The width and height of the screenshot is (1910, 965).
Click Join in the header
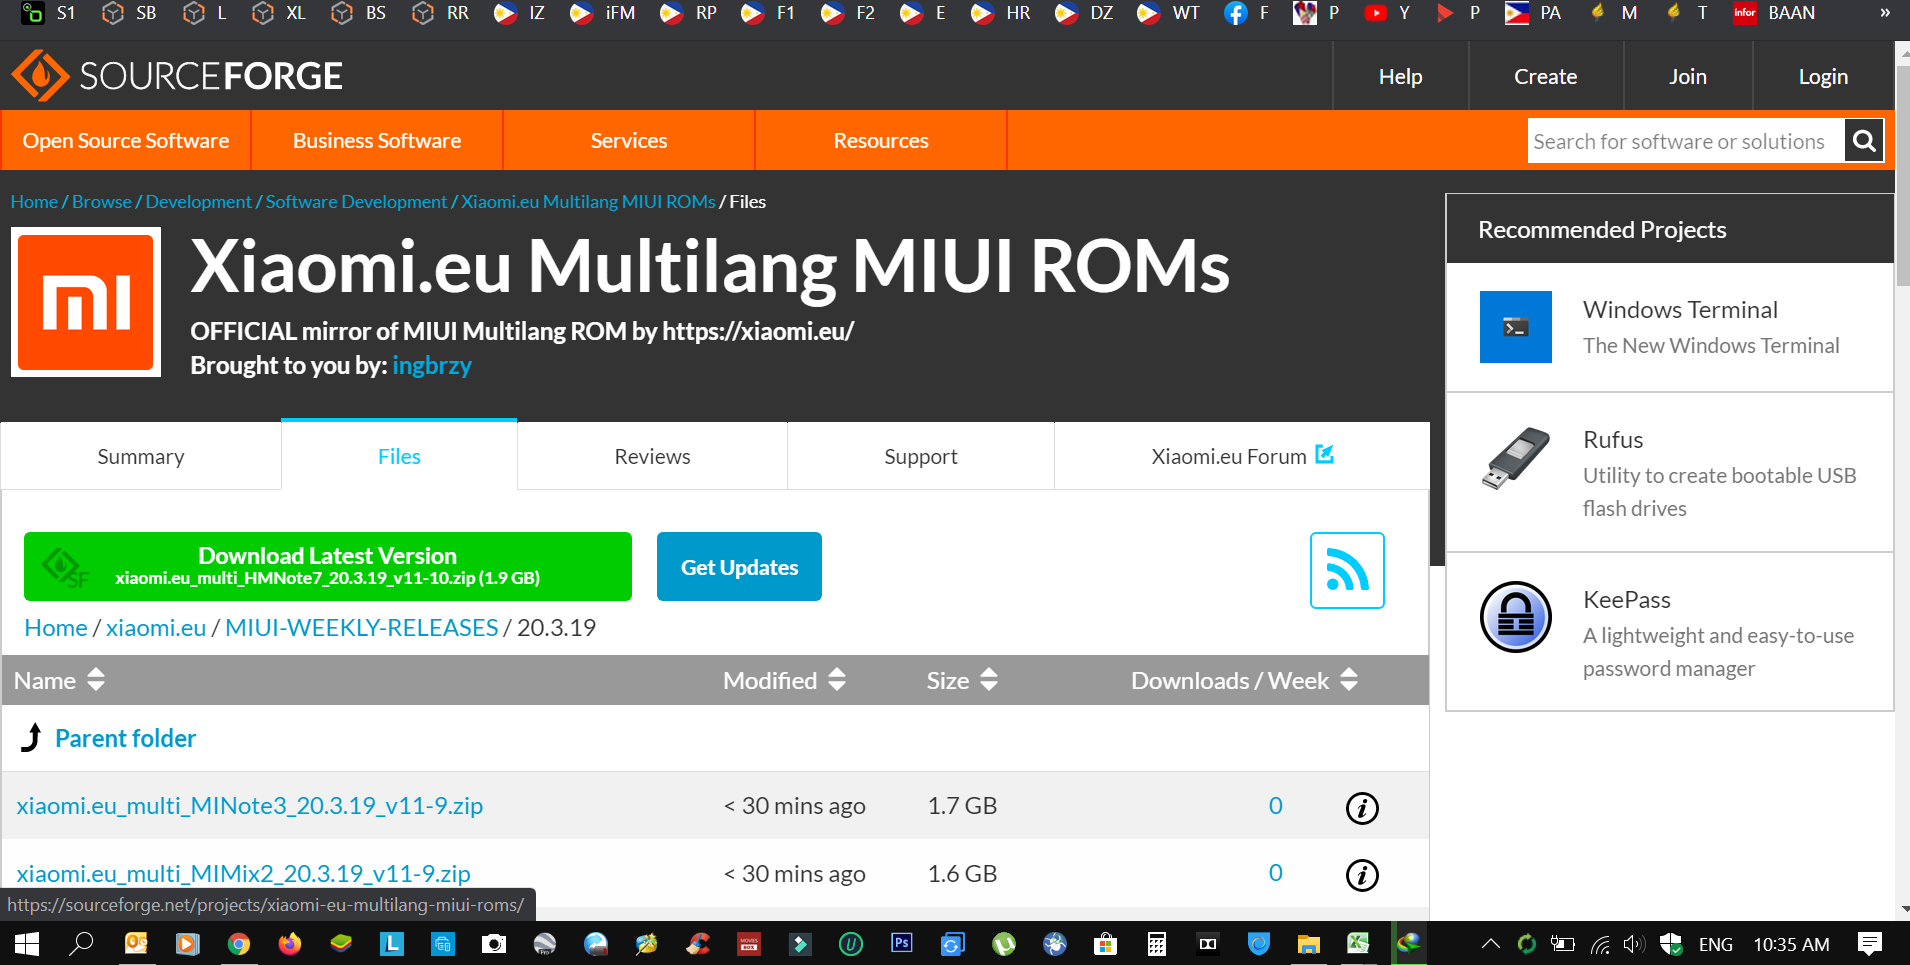point(1687,76)
